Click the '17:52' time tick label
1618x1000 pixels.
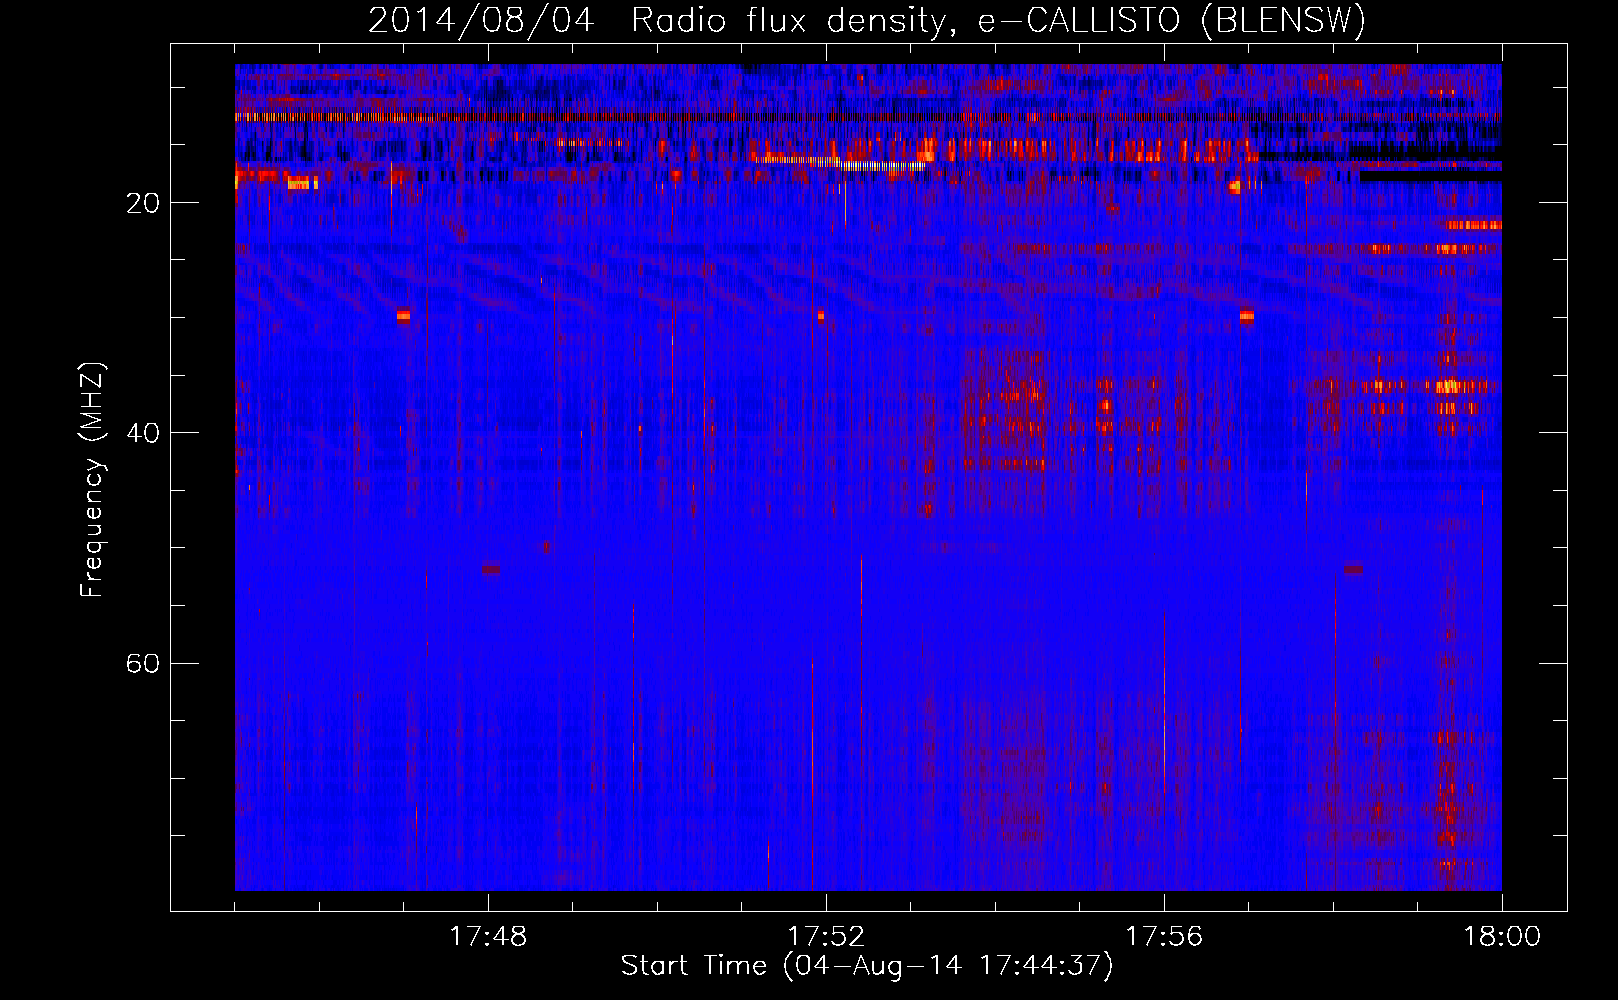tap(826, 937)
